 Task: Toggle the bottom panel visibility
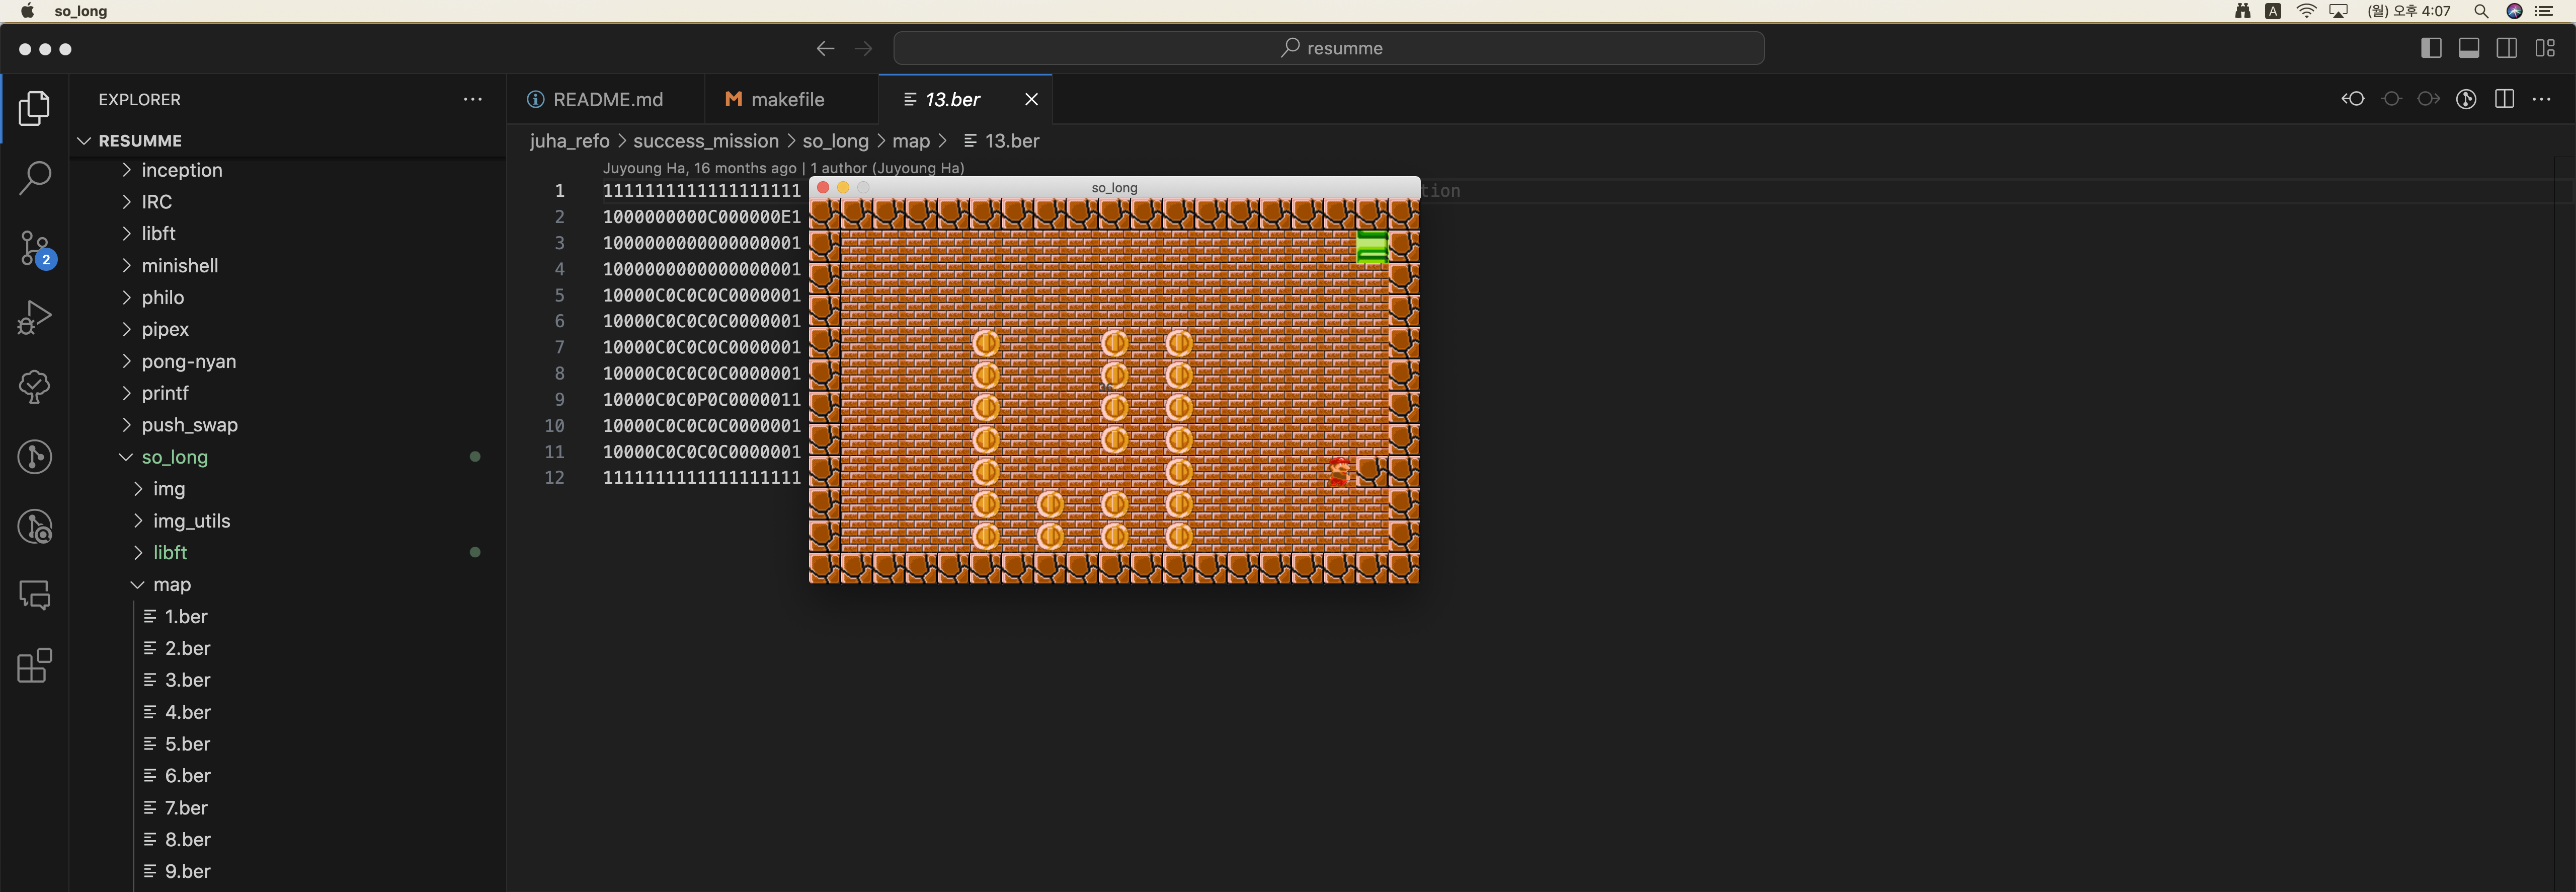coord(2469,48)
